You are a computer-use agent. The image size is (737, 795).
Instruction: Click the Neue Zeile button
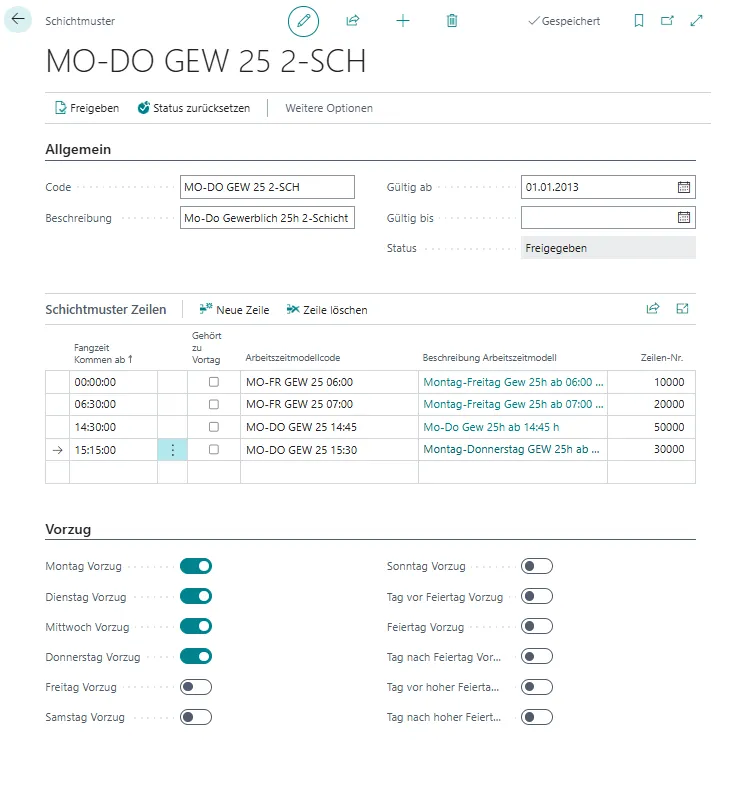pyautogui.click(x=234, y=310)
